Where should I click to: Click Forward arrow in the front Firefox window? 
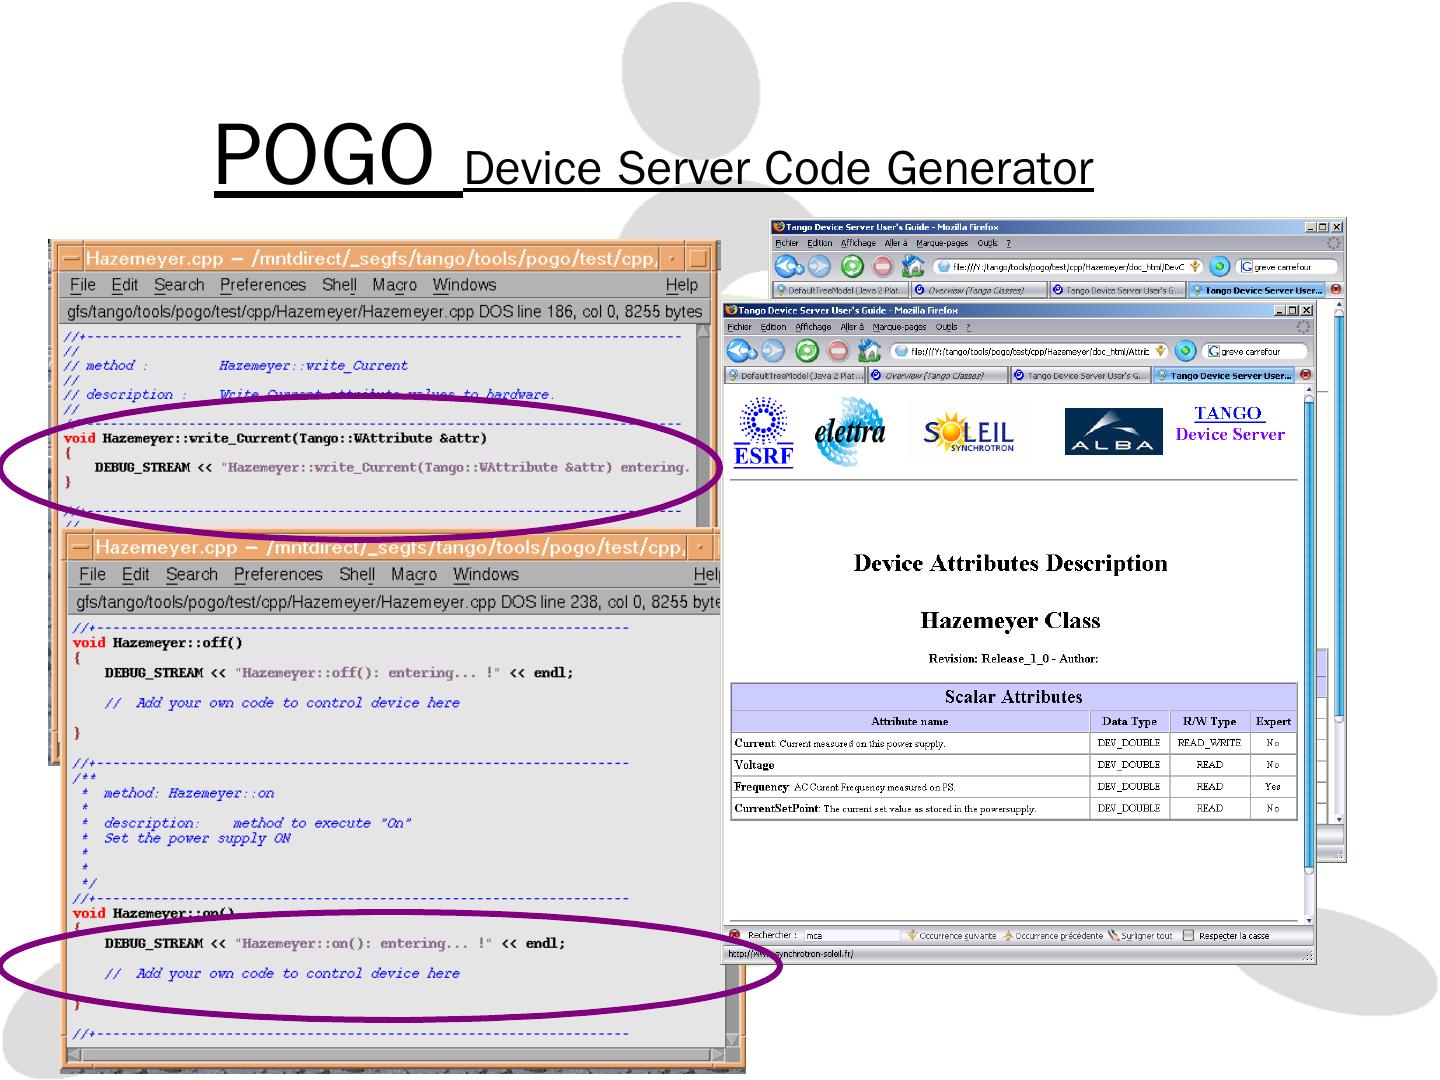(773, 350)
